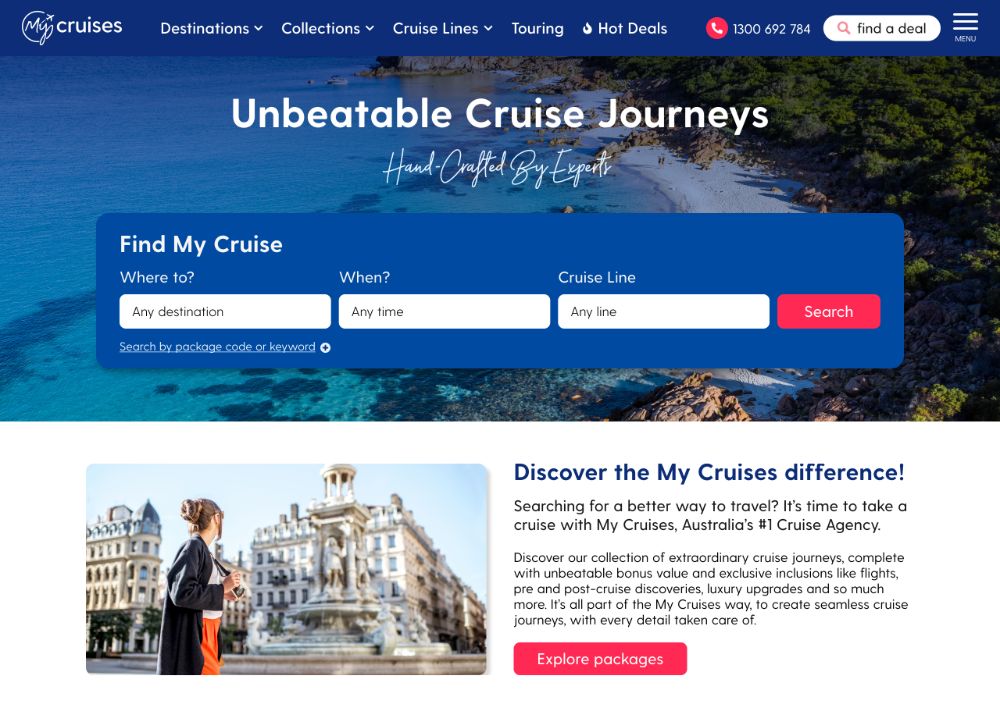Select the Any destination field
Viewport: 1000px width, 722px height.
[225, 311]
